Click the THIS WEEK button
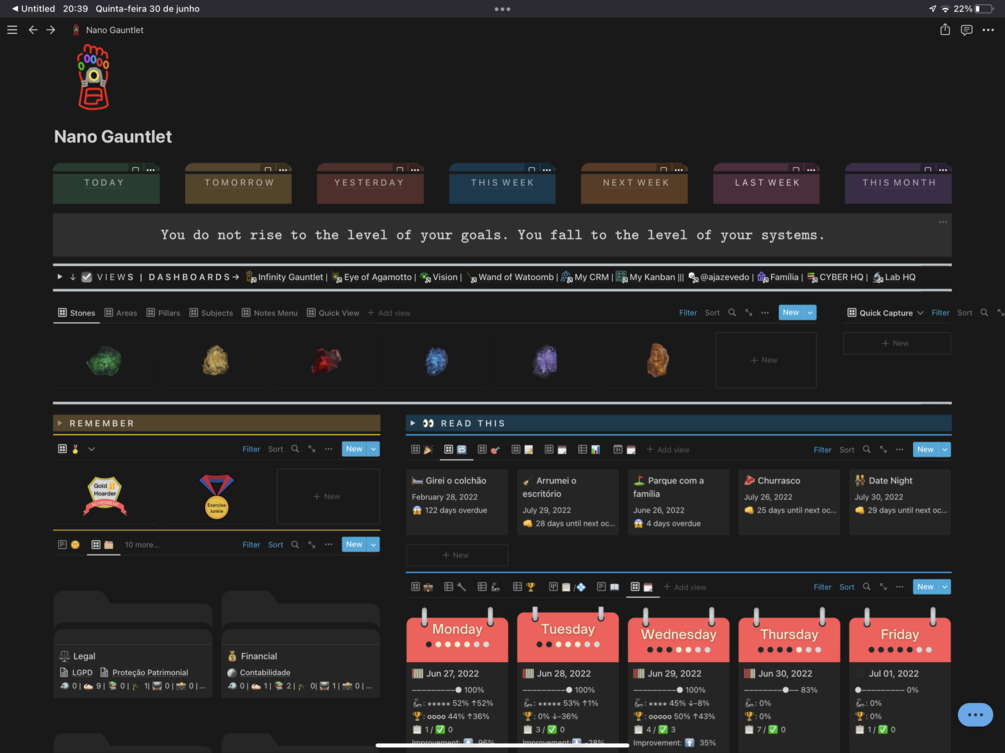 [x=502, y=183]
